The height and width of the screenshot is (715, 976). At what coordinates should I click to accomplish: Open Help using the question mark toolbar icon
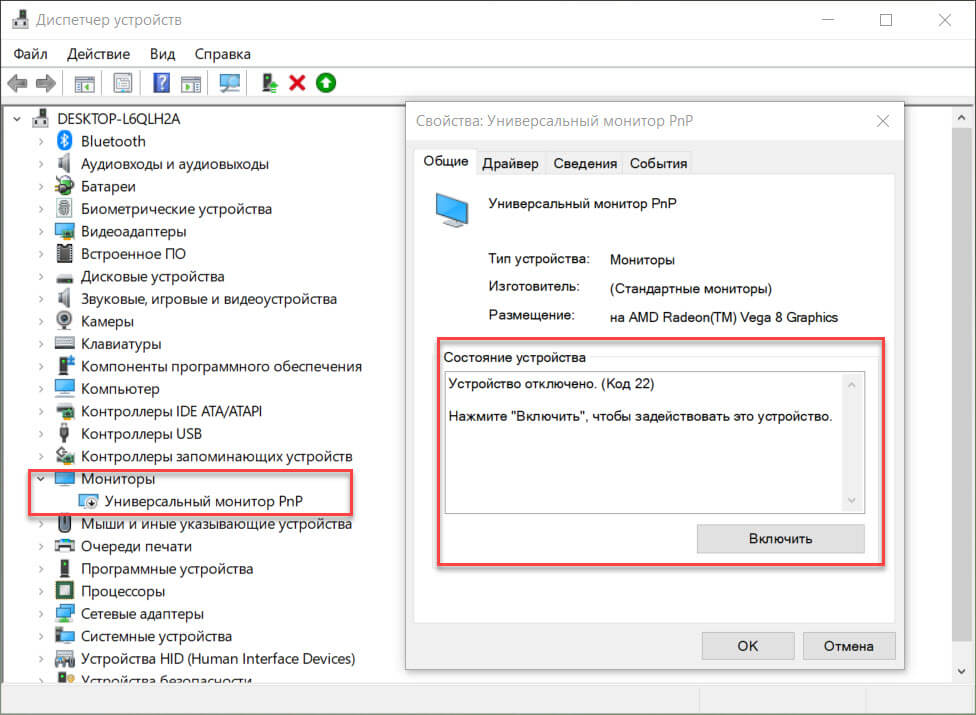point(161,82)
